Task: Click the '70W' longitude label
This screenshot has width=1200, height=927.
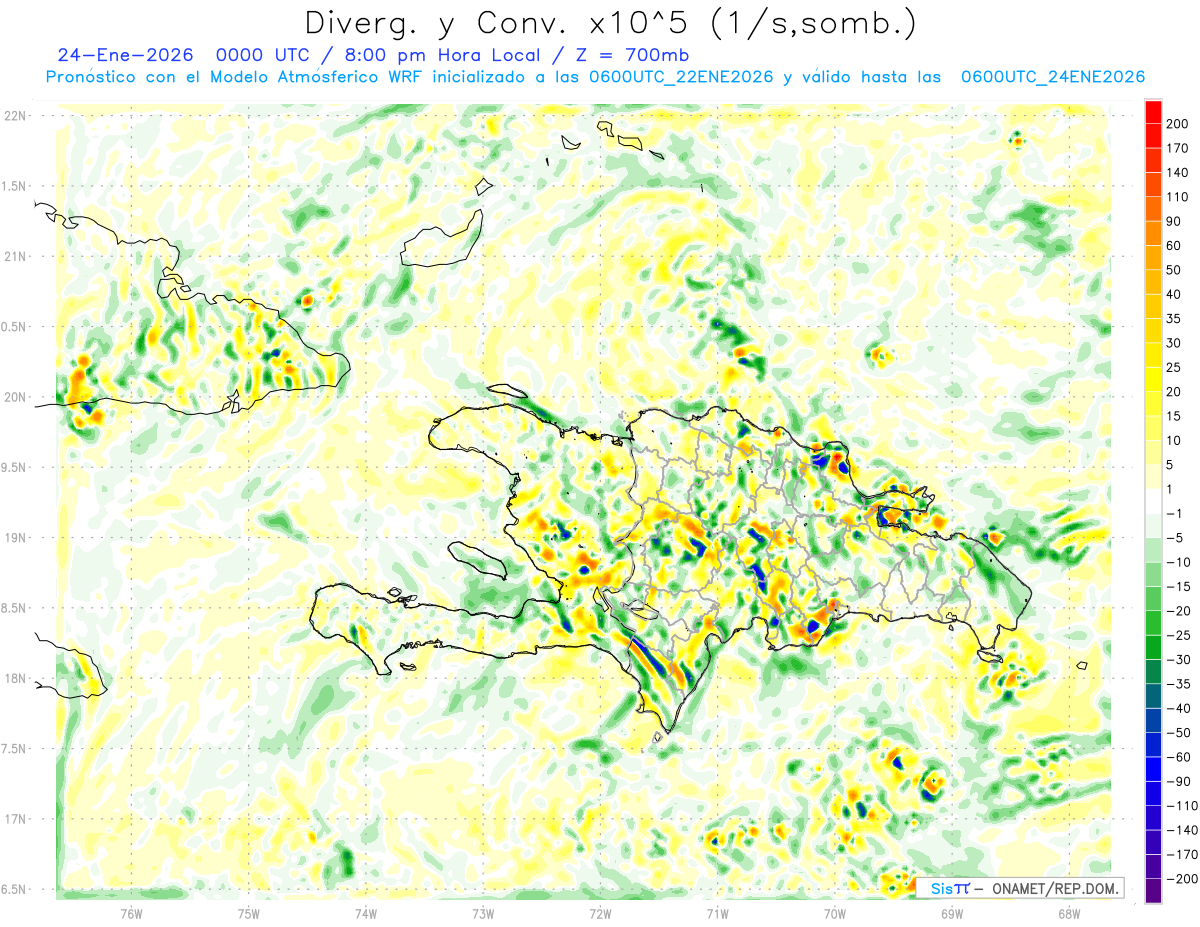Action: click(834, 912)
